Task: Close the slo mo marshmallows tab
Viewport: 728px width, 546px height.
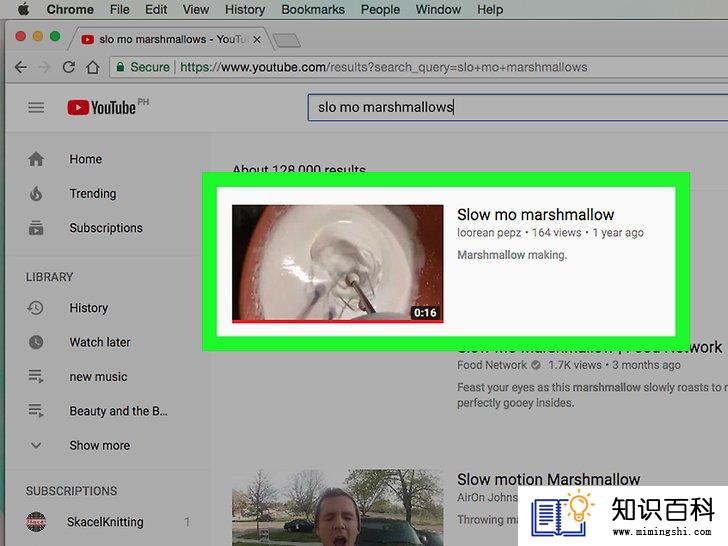Action: point(257,40)
